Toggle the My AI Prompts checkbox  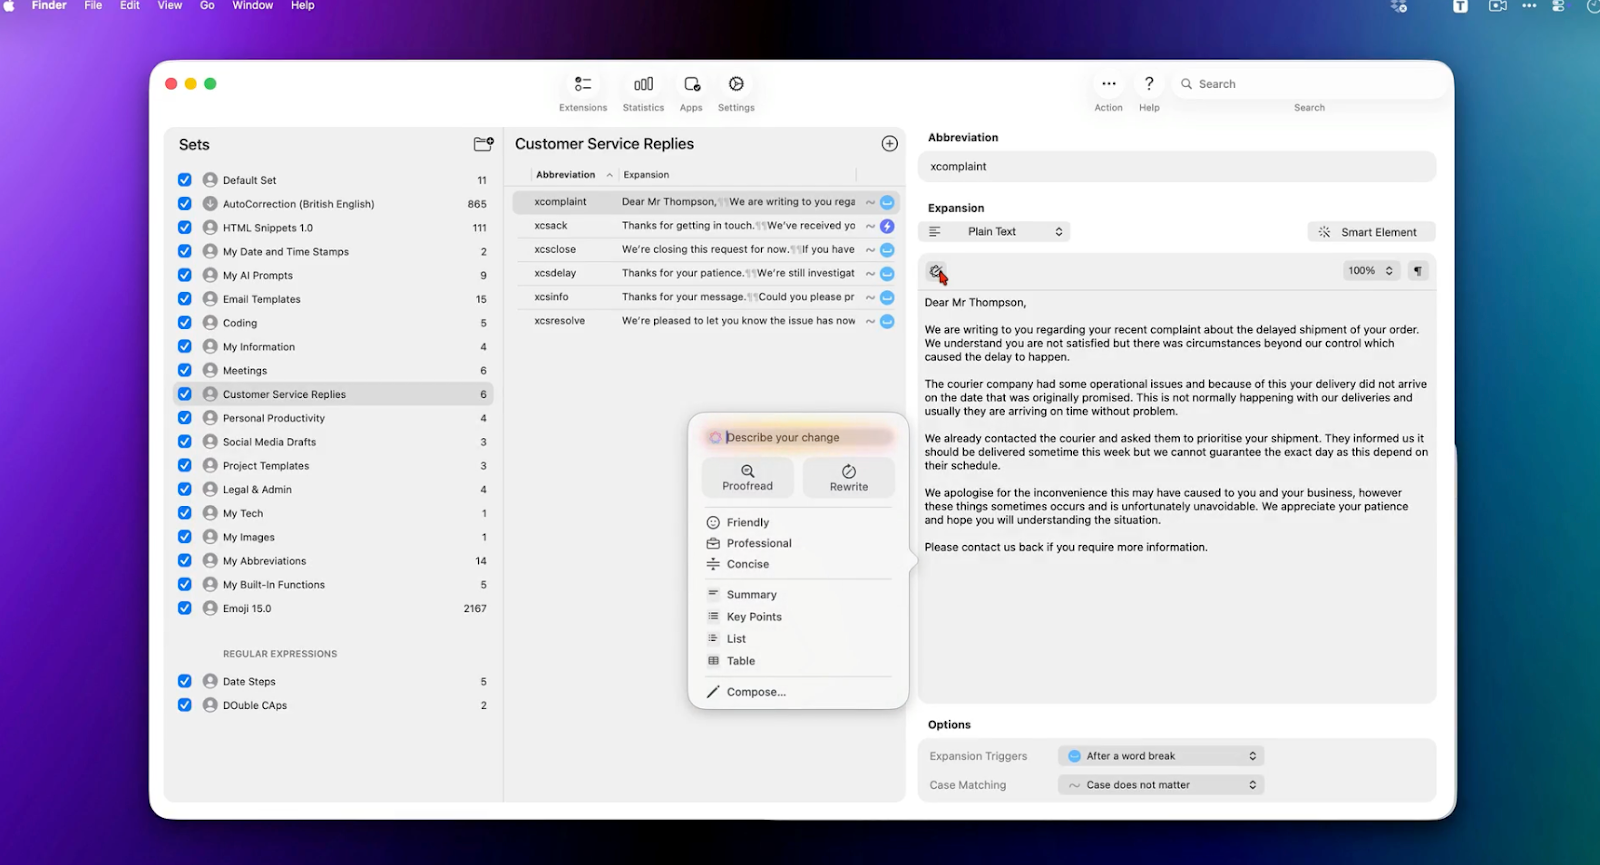185,275
